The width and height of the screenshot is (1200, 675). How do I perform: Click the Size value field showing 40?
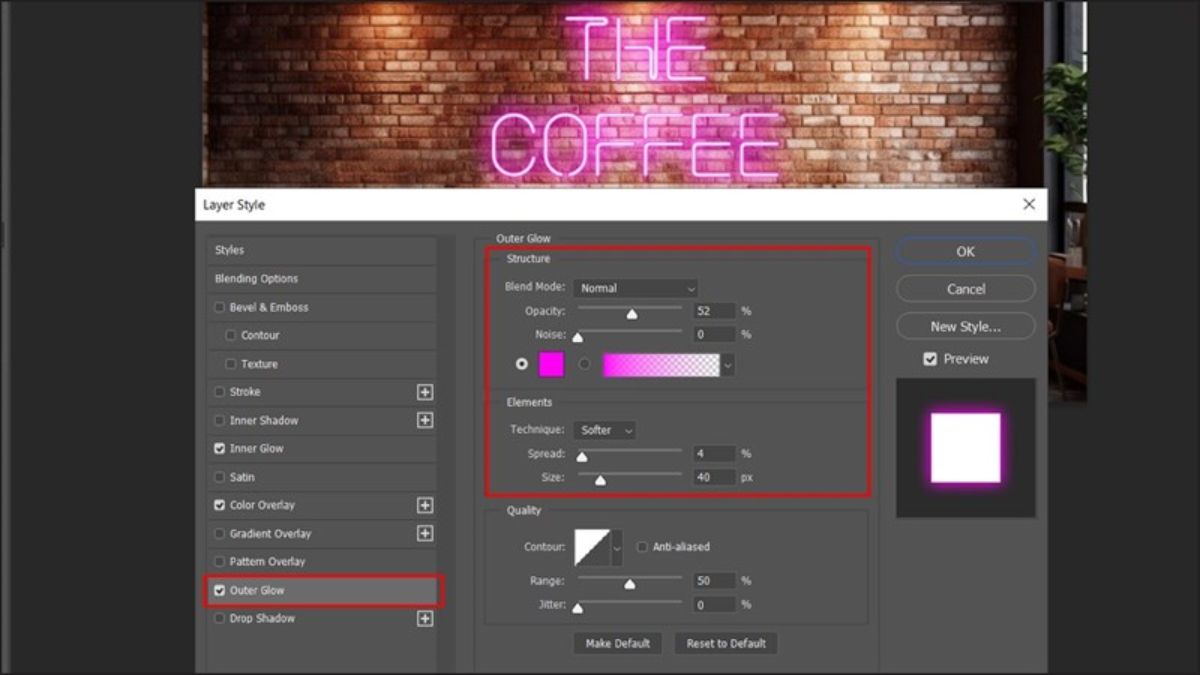click(714, 478)
